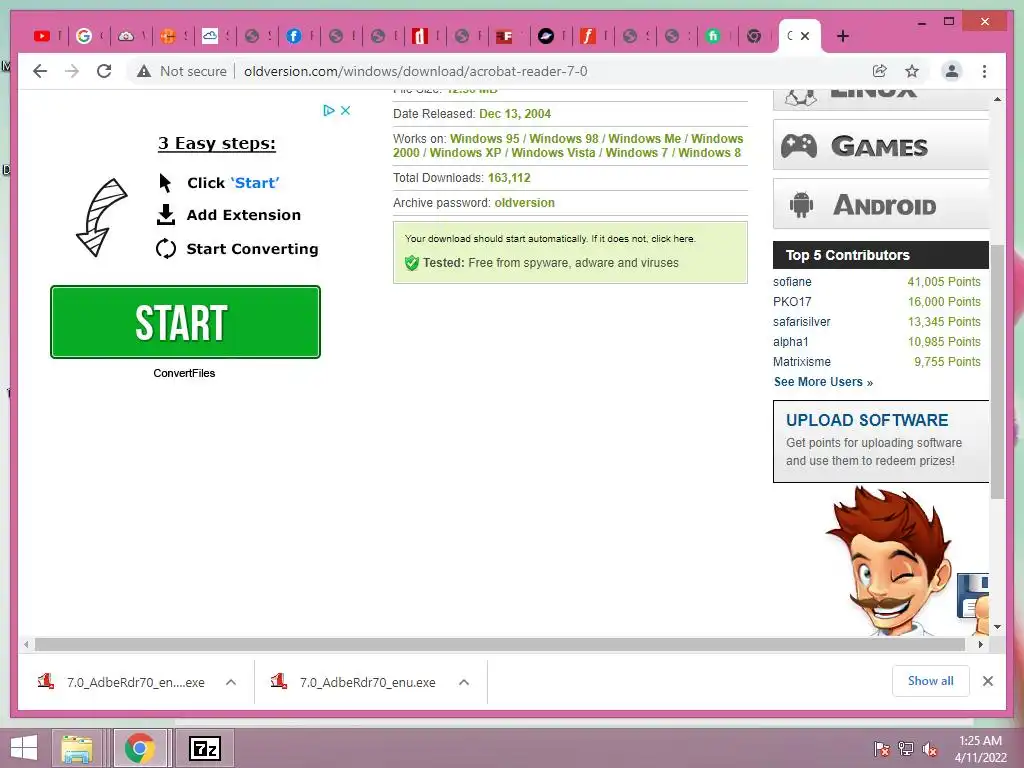
Task: Expand options for 7.0_AdbeRdr70_enu.exe download
Action: coord(464,682)
